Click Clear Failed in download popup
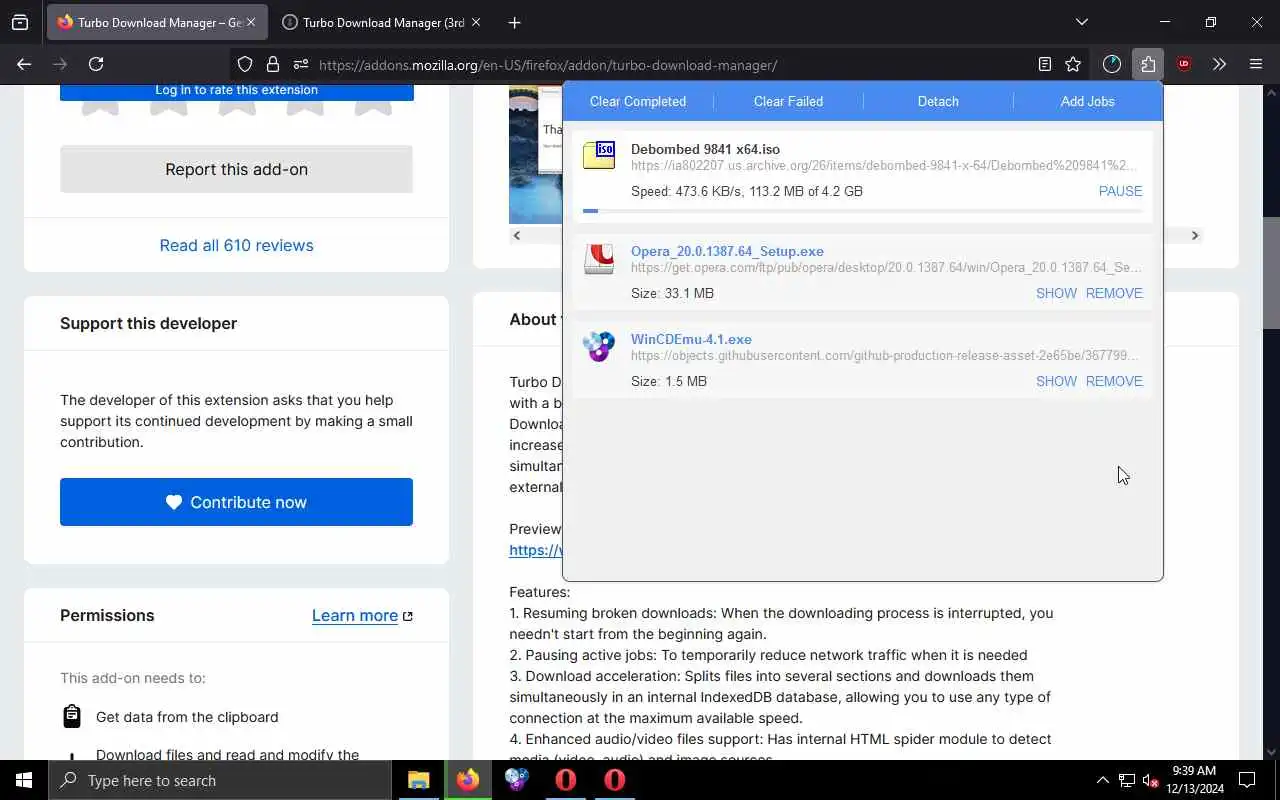Viewport: 1280px width, 800px height. coord(788,101)
